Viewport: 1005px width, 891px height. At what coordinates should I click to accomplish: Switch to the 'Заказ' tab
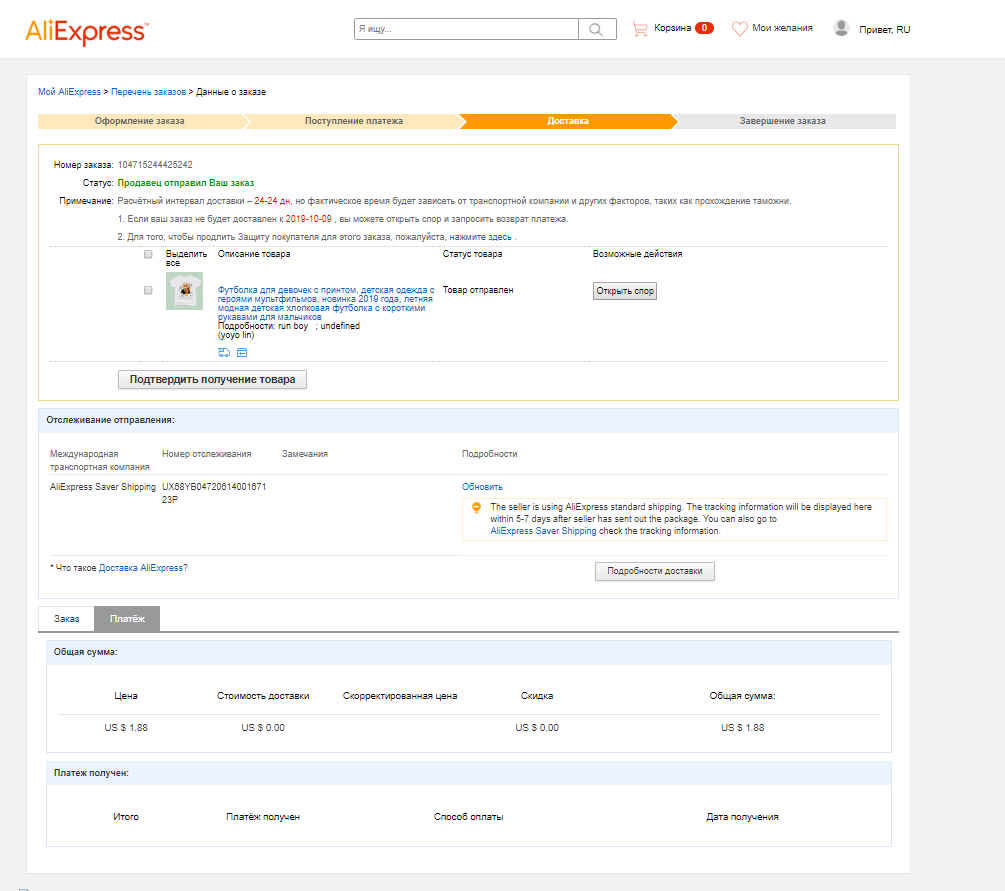tap(67, 619)
